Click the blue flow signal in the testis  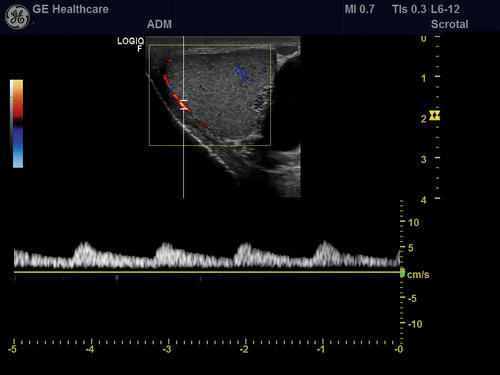pos(242,74)
